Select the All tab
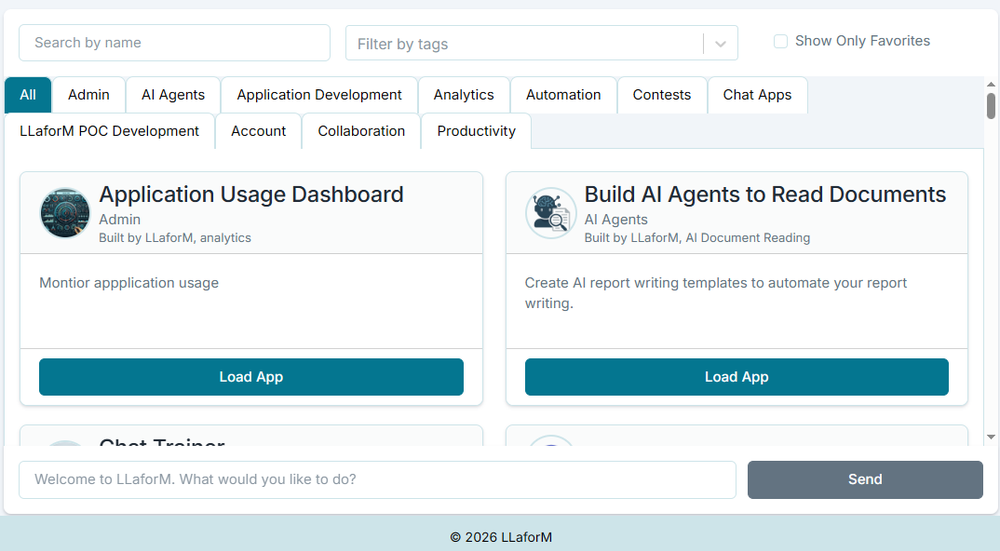1000x551 pixels. (28, 95)
